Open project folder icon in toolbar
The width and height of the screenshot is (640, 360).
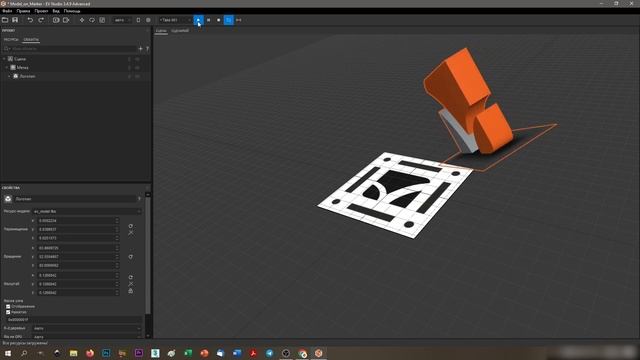coord(5,20)
